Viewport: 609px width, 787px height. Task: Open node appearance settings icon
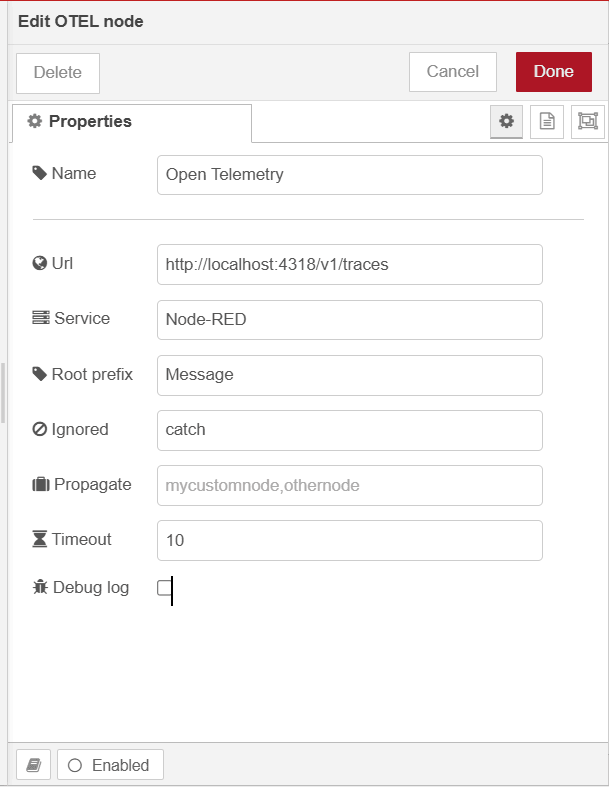click(587, 121)
